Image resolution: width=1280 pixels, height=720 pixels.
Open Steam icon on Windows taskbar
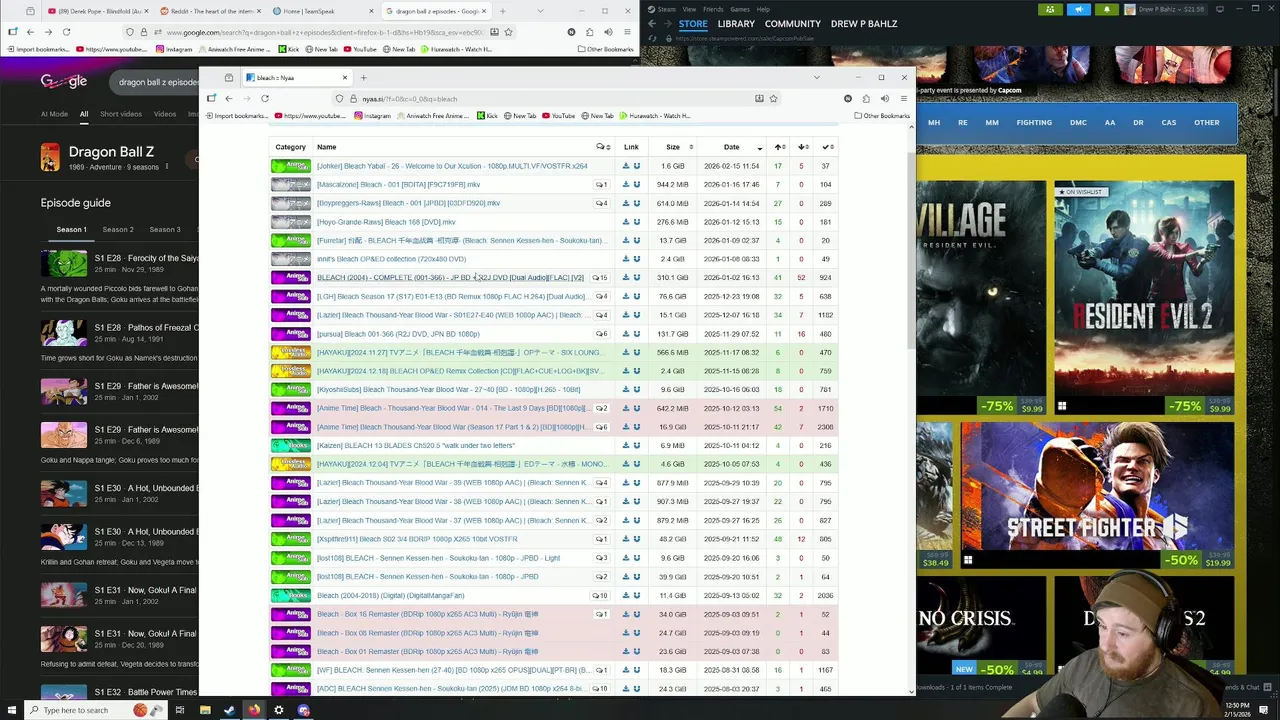[x=229, y=710]
